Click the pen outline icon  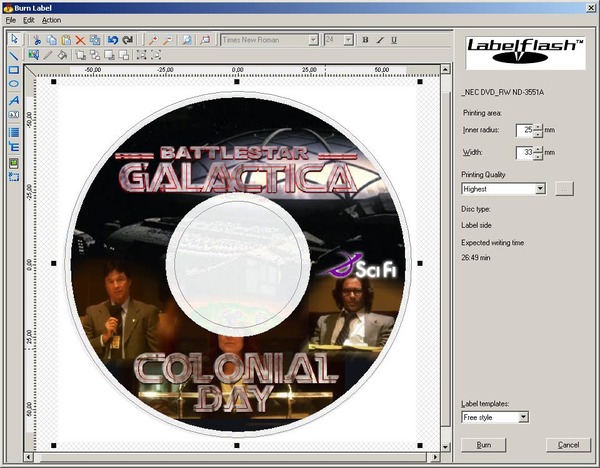pos(48,55)
